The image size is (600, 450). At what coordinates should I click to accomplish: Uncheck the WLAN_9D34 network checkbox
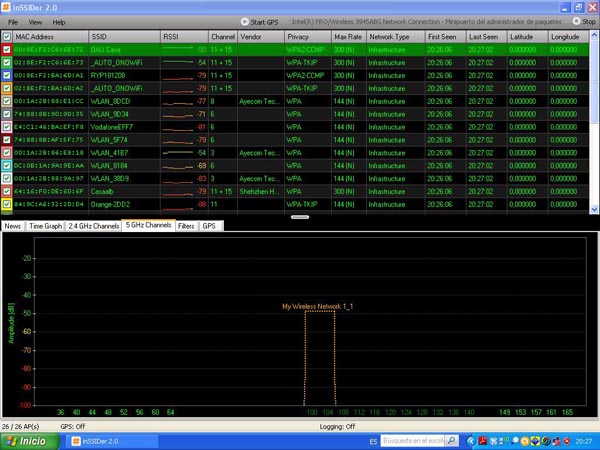point(7,114)
